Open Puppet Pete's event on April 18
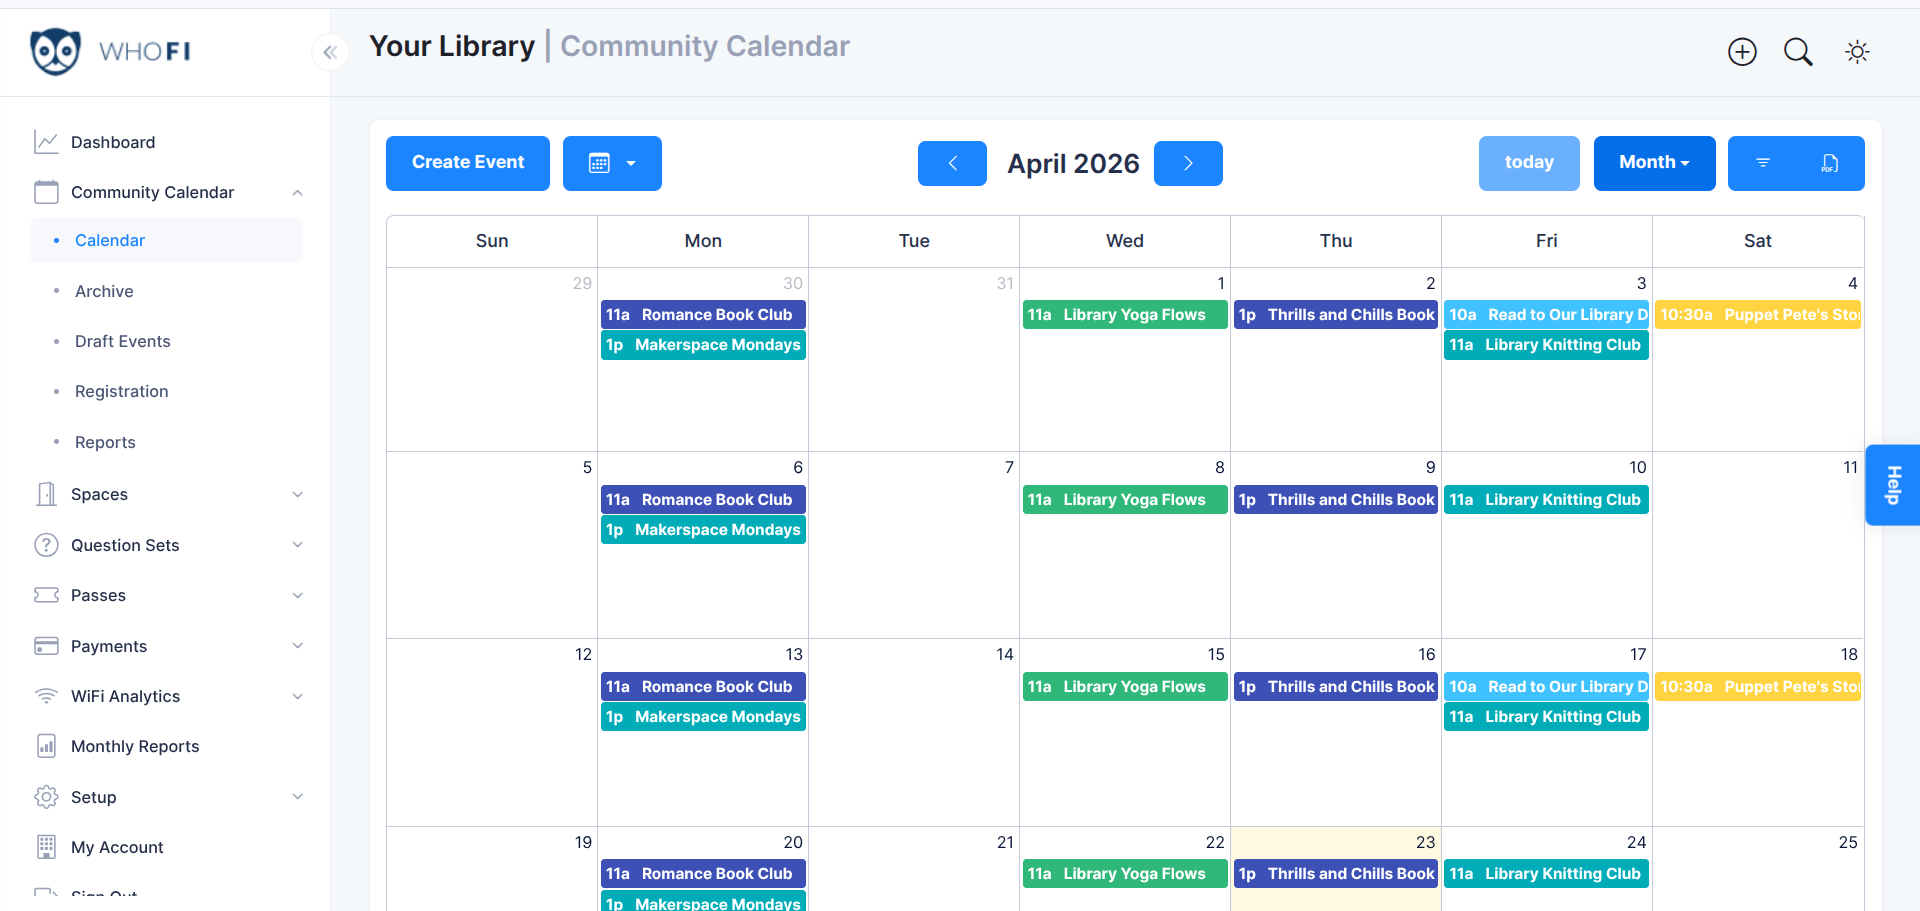This screenshot has height=911, width=1920. tap(1758, 687)
